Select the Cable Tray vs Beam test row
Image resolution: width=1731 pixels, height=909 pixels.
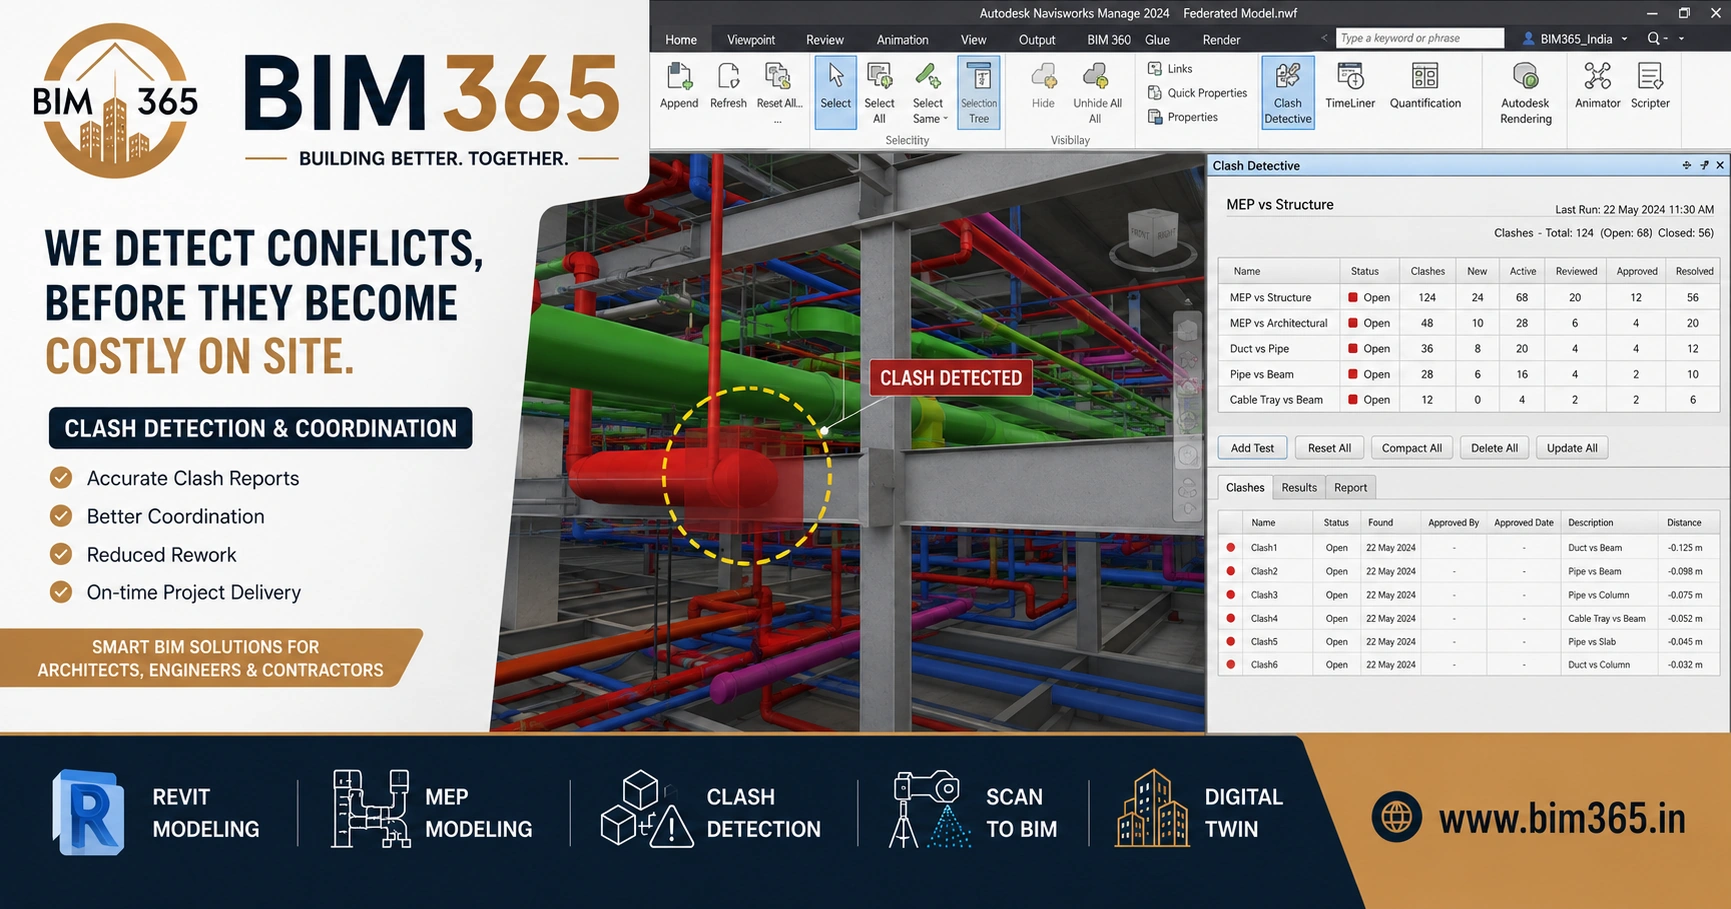pos(1469,400)
